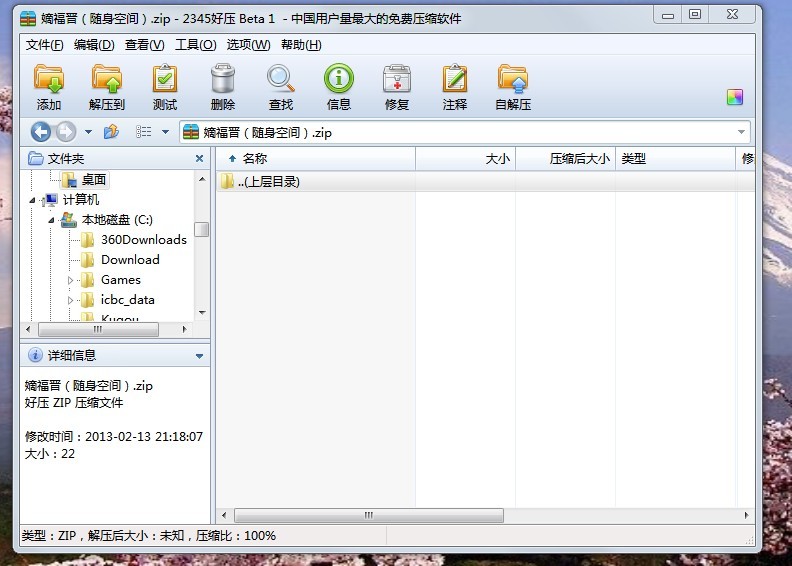
Task: Click file list scroll right arrow
Action: click(x=747, y=515)
